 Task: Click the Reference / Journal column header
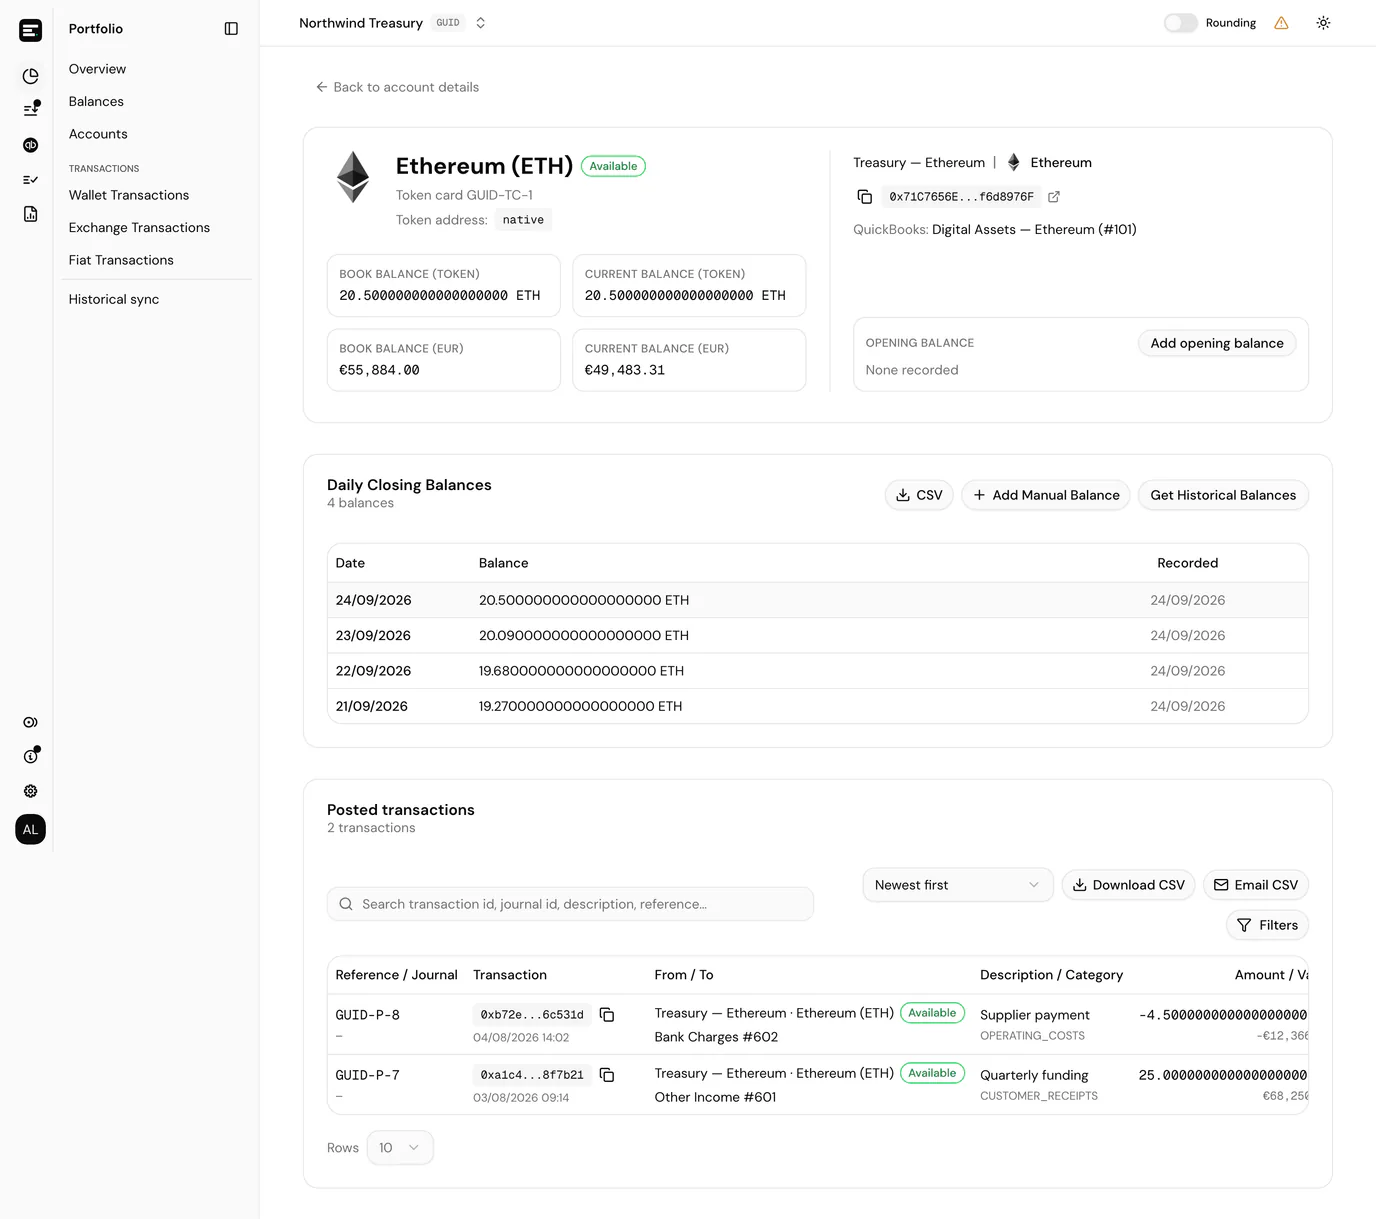tap(397, 975)
